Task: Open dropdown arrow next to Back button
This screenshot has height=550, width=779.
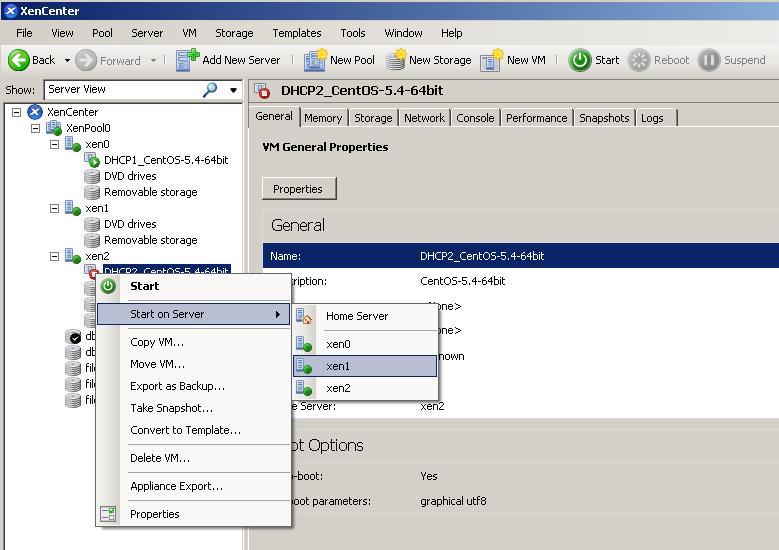Action: pos(67,60)
